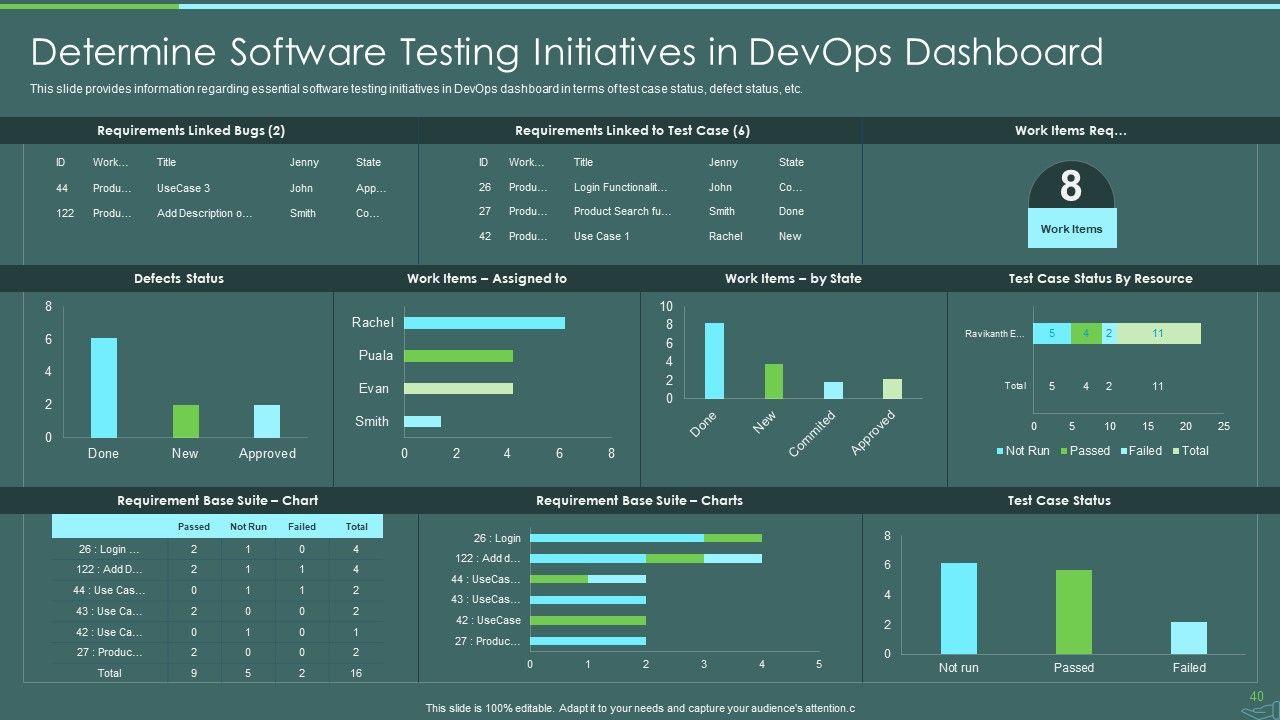Open the Requirements Linked to Test Case (6) header
This screenshot has height=720, width=1280.
[632, 131]
